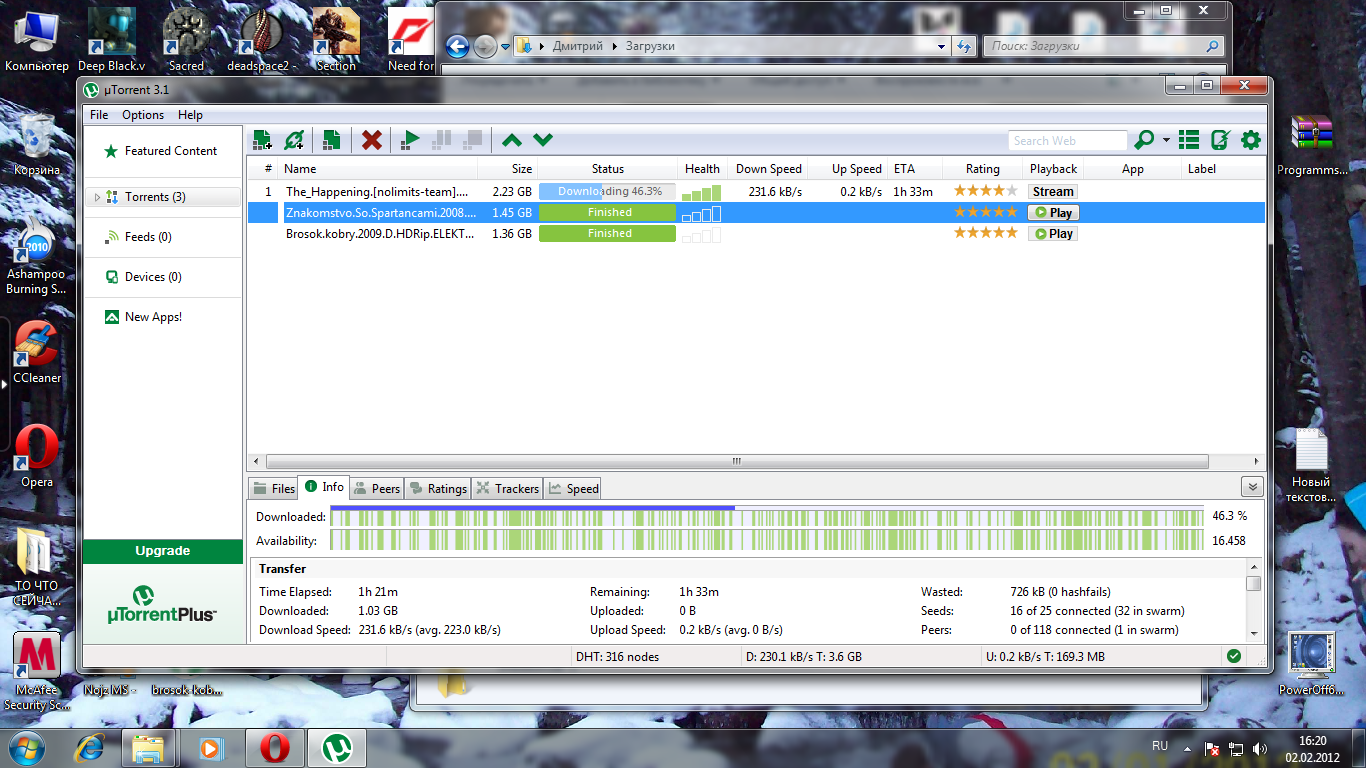The height and width of the screenshot is (768, 1366).
Task: Open the Options menu
Action: 143,115
